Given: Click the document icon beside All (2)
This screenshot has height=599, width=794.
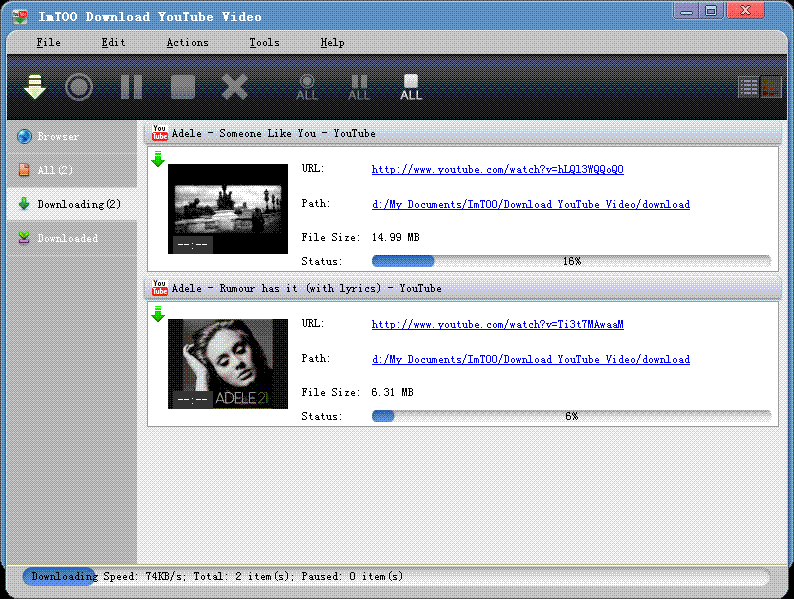Looking at the screenshot, I should click(24, 170).
